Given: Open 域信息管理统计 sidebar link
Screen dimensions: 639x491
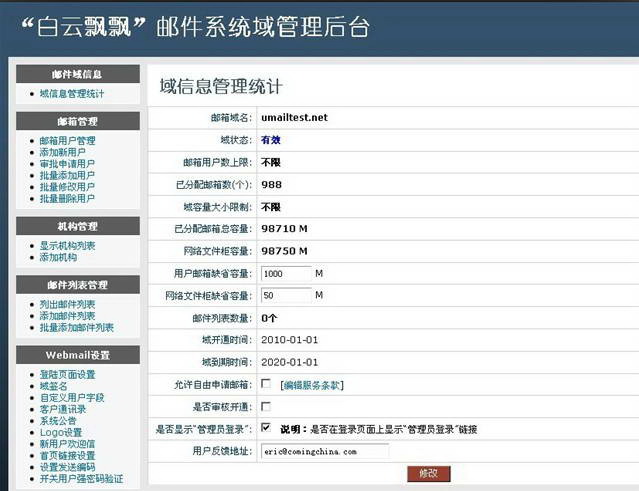Looking at the screenshot, I should [x=72, y=94].
